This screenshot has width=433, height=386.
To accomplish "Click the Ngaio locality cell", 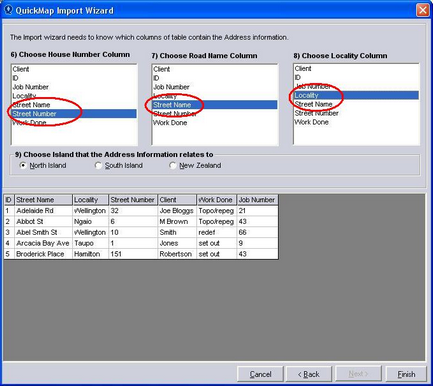I will point(90,222).
